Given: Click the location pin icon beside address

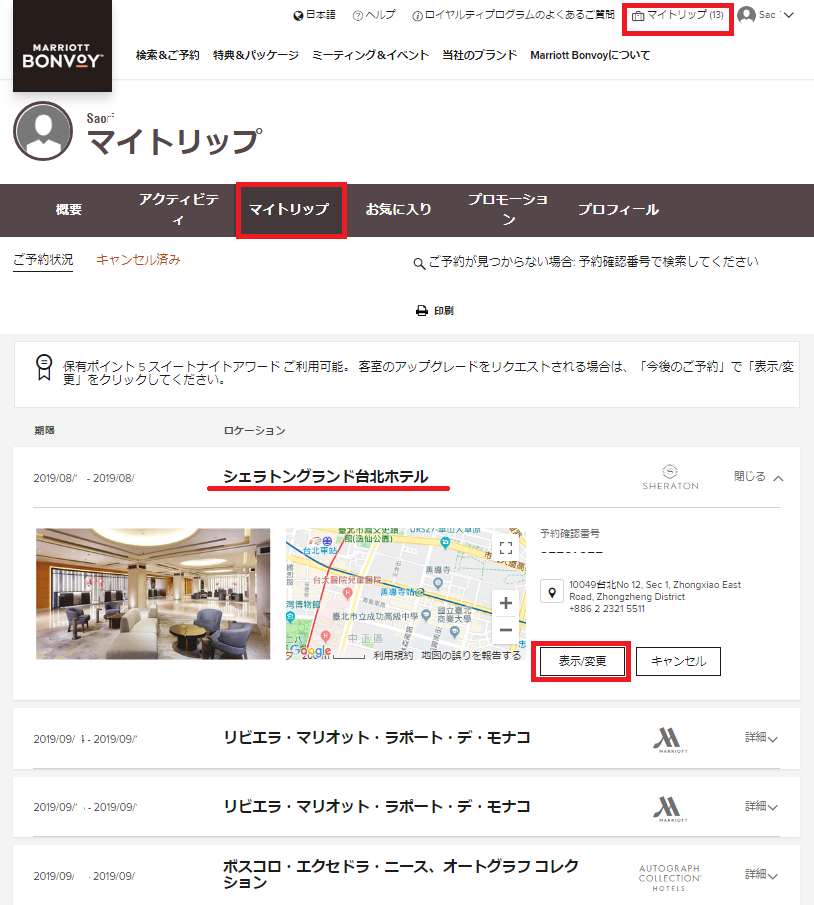Looking at the screenshot, I should (552, 592).
